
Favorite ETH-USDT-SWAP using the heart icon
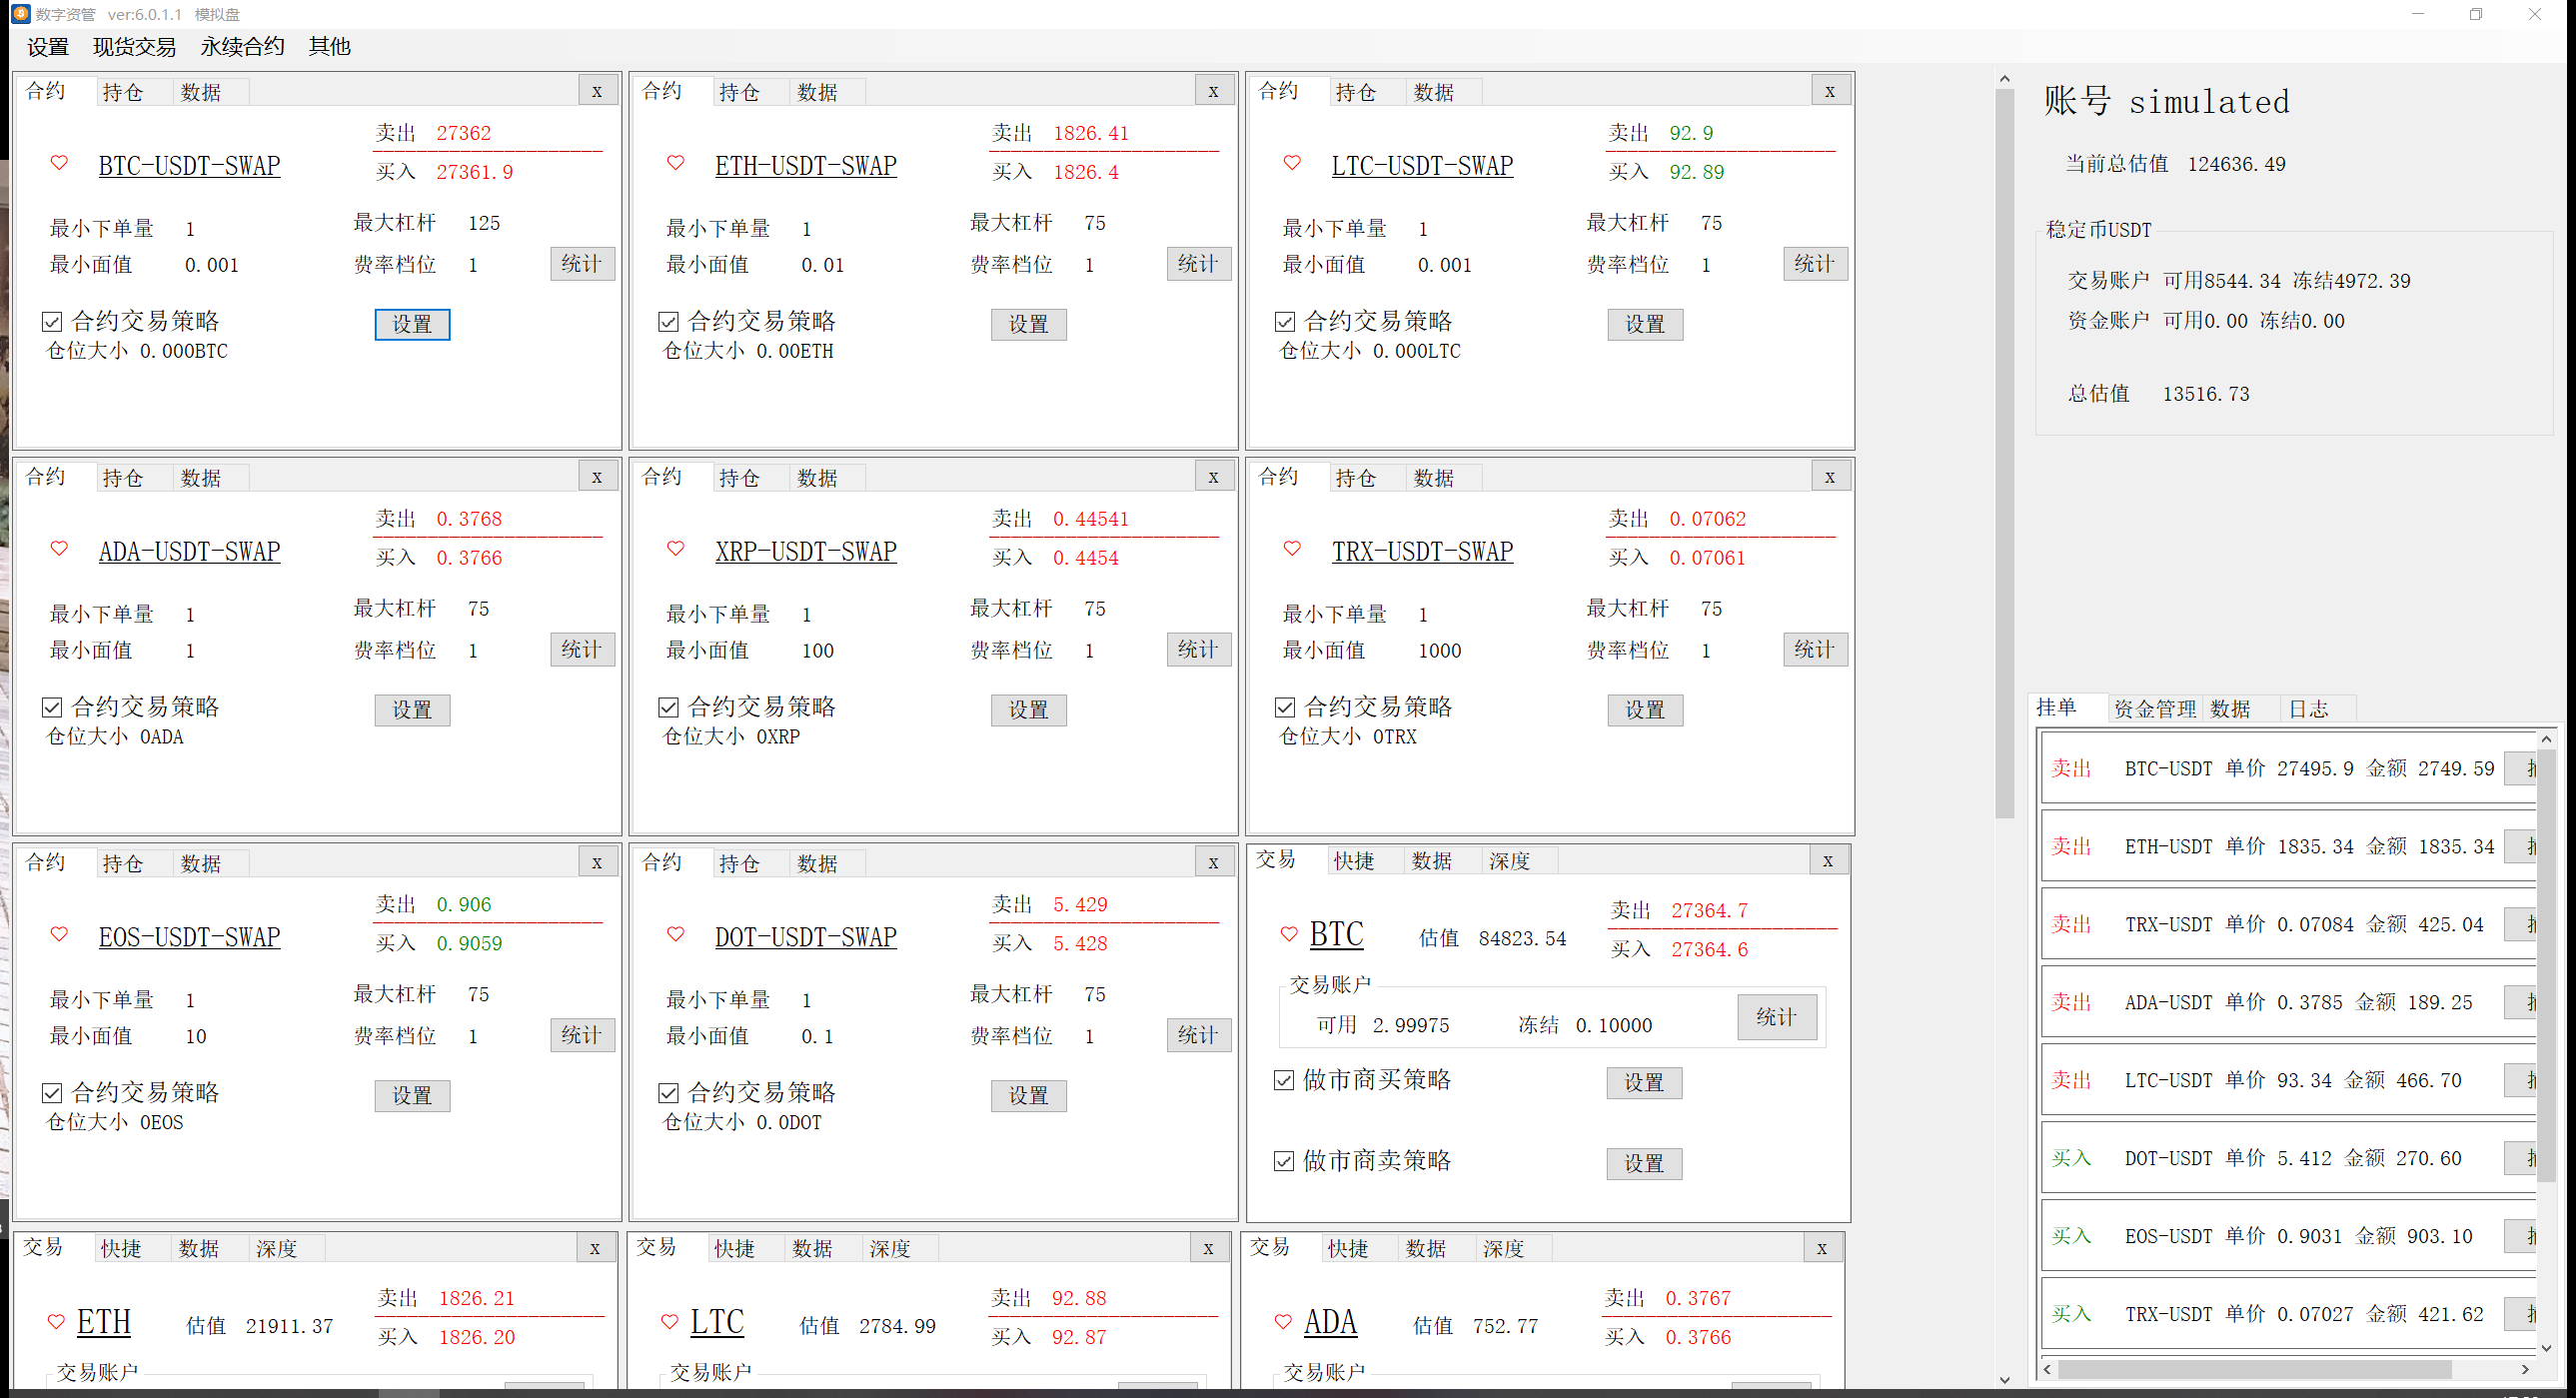pos(676,164)
